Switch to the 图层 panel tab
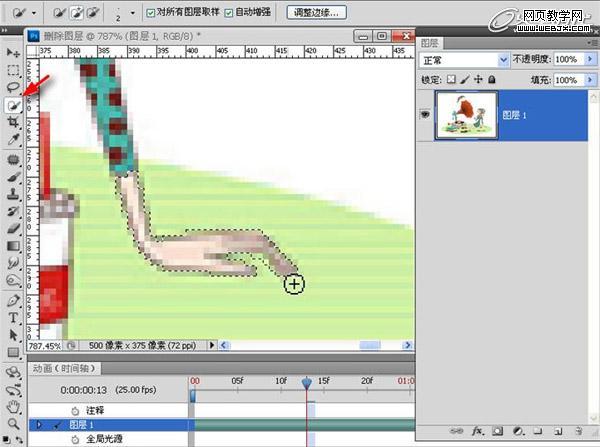Screen dimensions: 600x447 tap(430, 43)
